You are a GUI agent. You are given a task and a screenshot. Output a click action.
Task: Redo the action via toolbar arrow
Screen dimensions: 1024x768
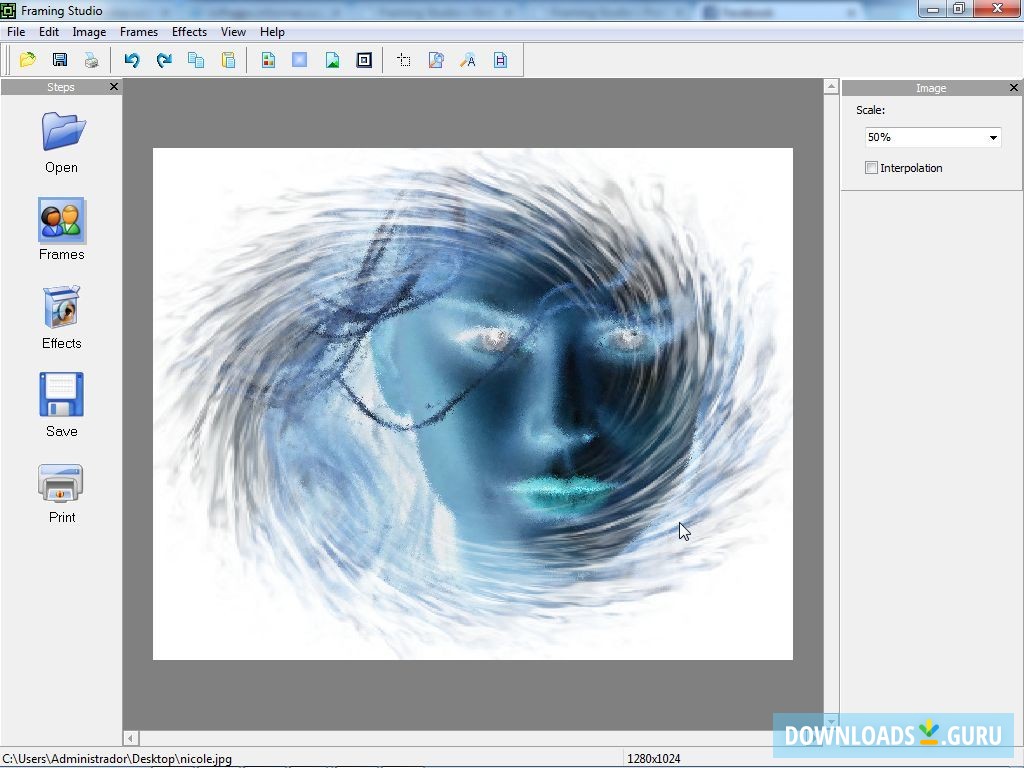point(164,60)
